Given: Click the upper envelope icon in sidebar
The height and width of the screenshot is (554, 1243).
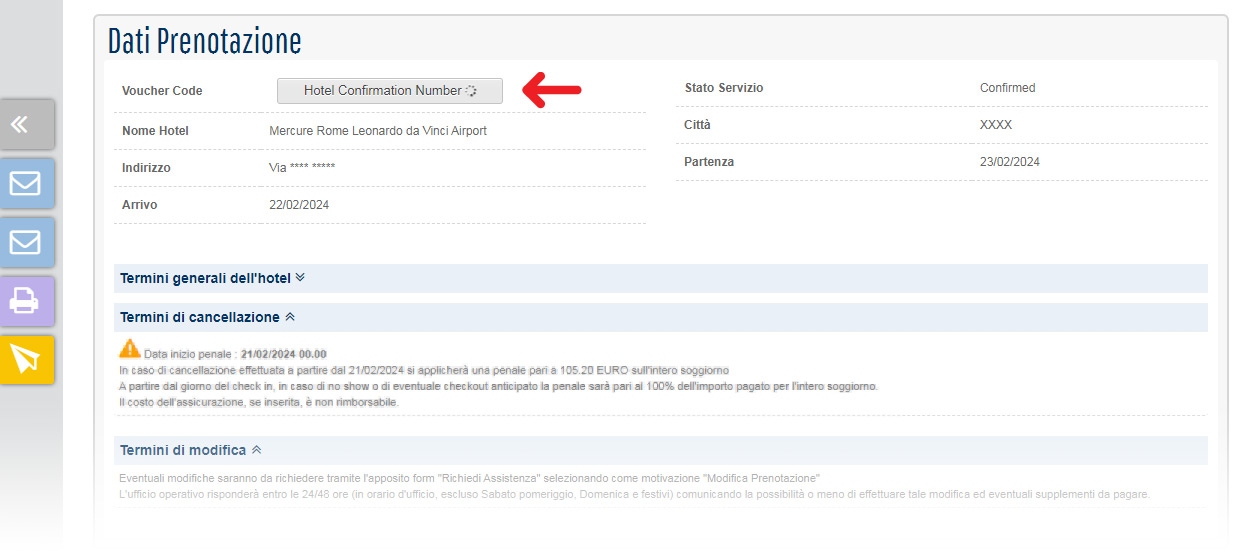Looking at the screenshot, I should click(x=26, y=183).
